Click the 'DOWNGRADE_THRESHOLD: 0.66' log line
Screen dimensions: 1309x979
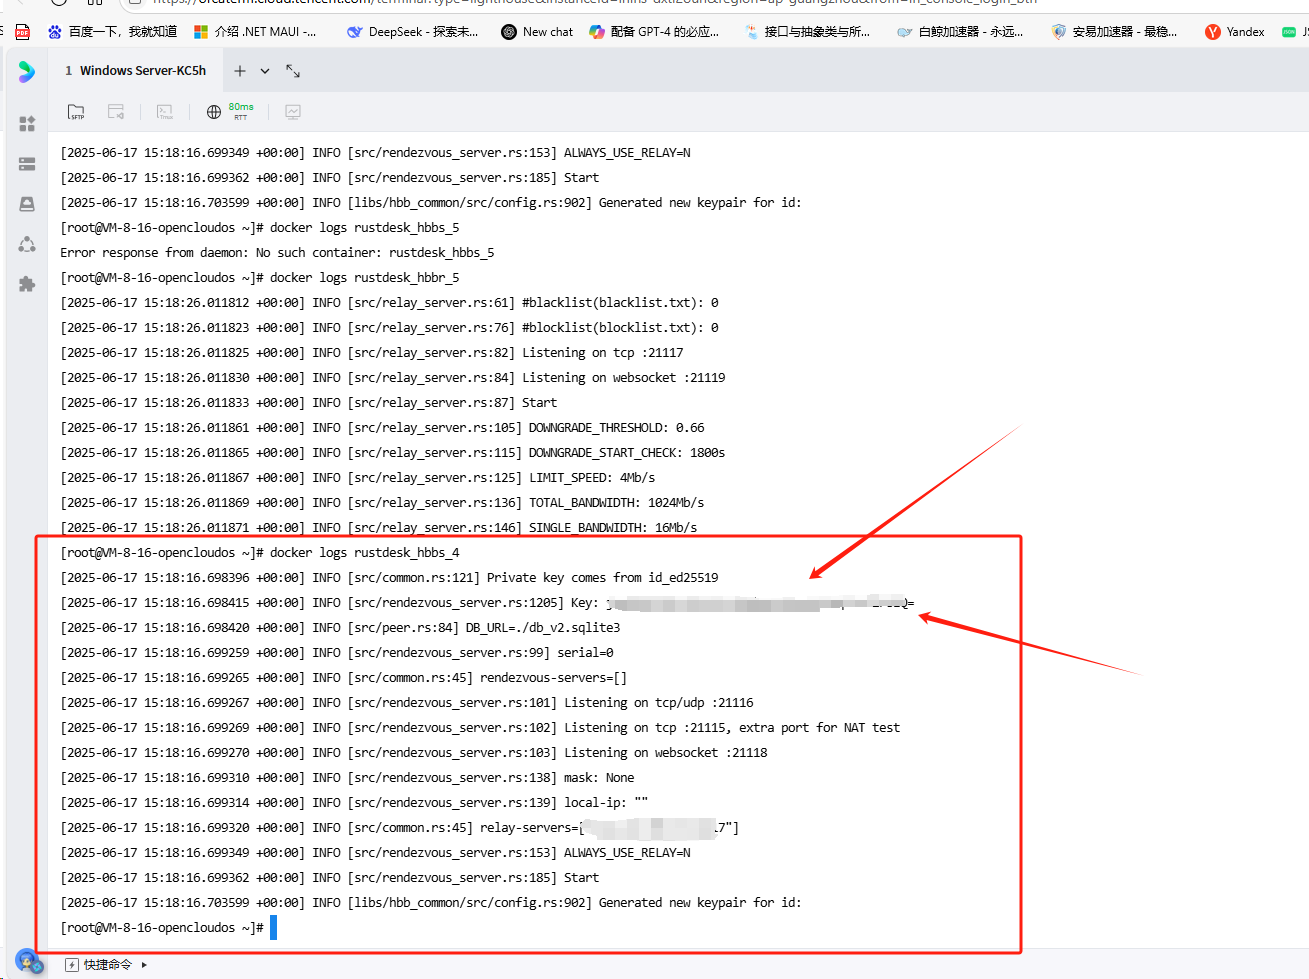click(x=382, y=428)
